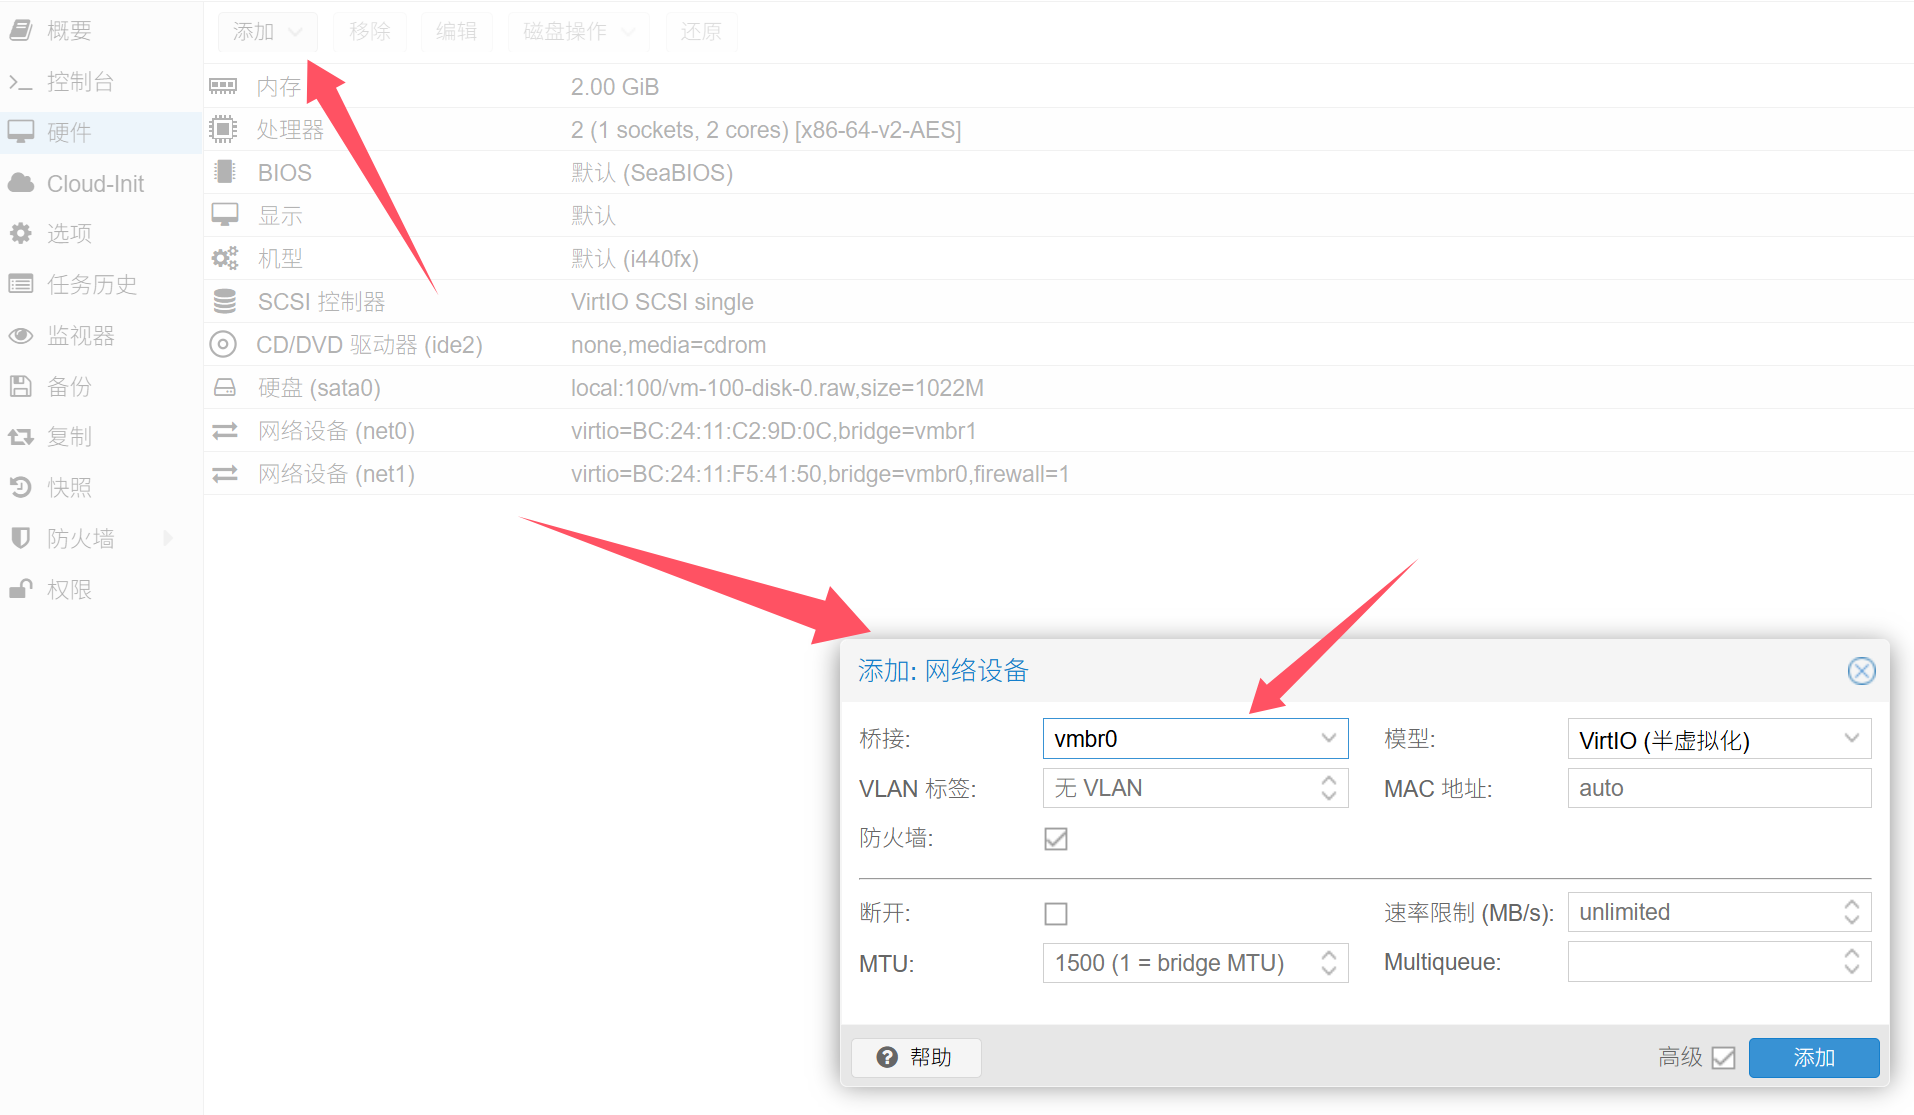Screen dimensions: 1914x1115
Task: Click the Cloud-Init cloud icon in sidebar
Action: [21, 183]
